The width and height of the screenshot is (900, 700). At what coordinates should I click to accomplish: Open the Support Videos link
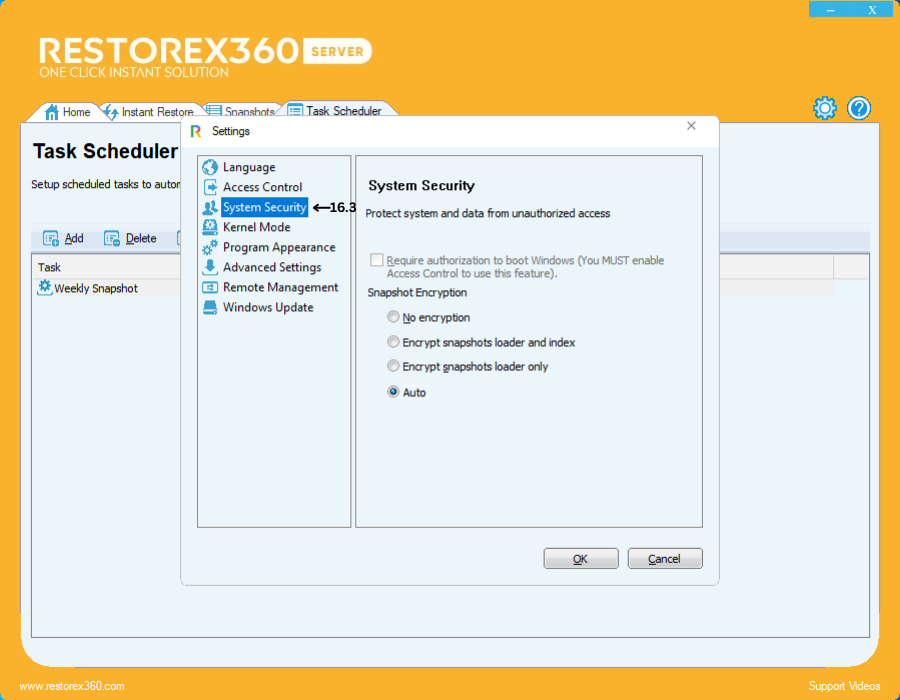(x=844, y=686)
